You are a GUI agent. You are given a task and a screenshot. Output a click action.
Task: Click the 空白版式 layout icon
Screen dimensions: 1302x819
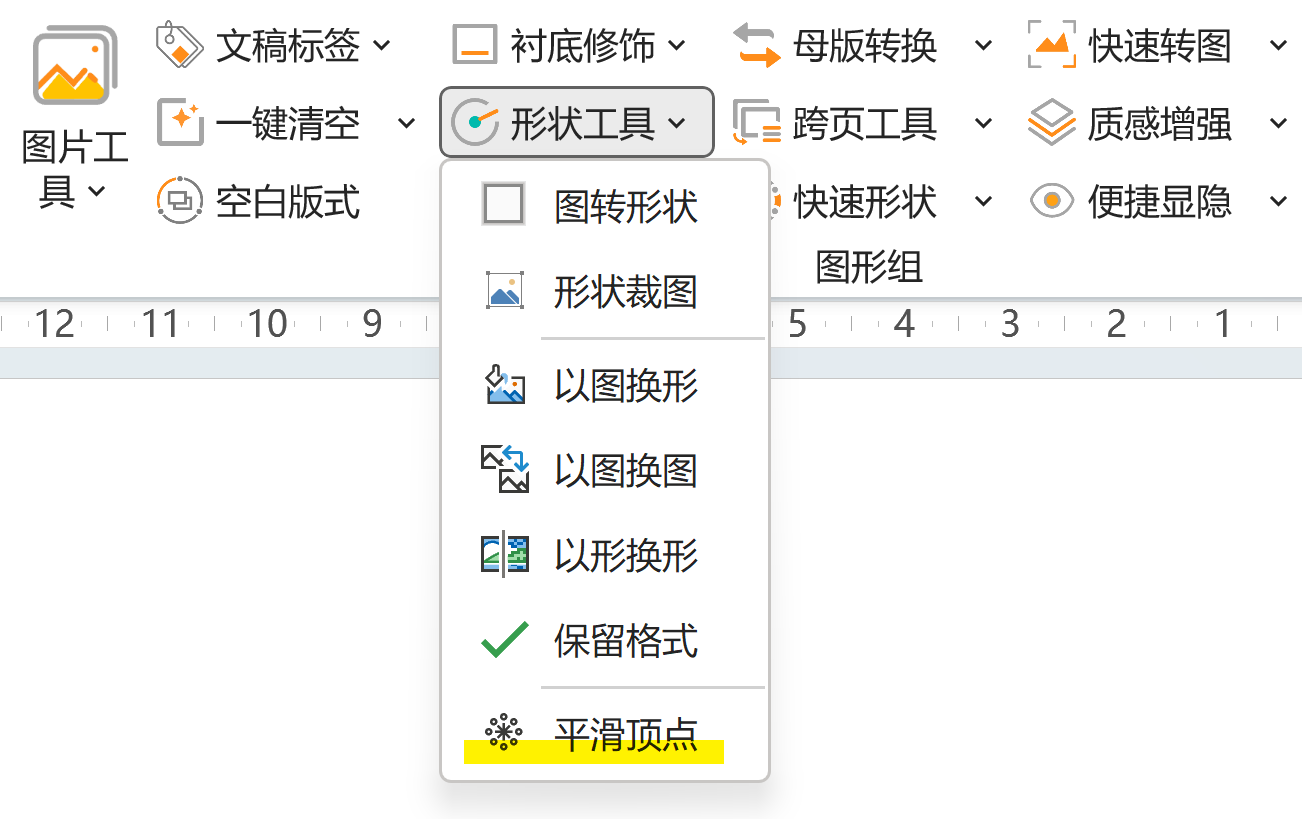coord(180,202)
